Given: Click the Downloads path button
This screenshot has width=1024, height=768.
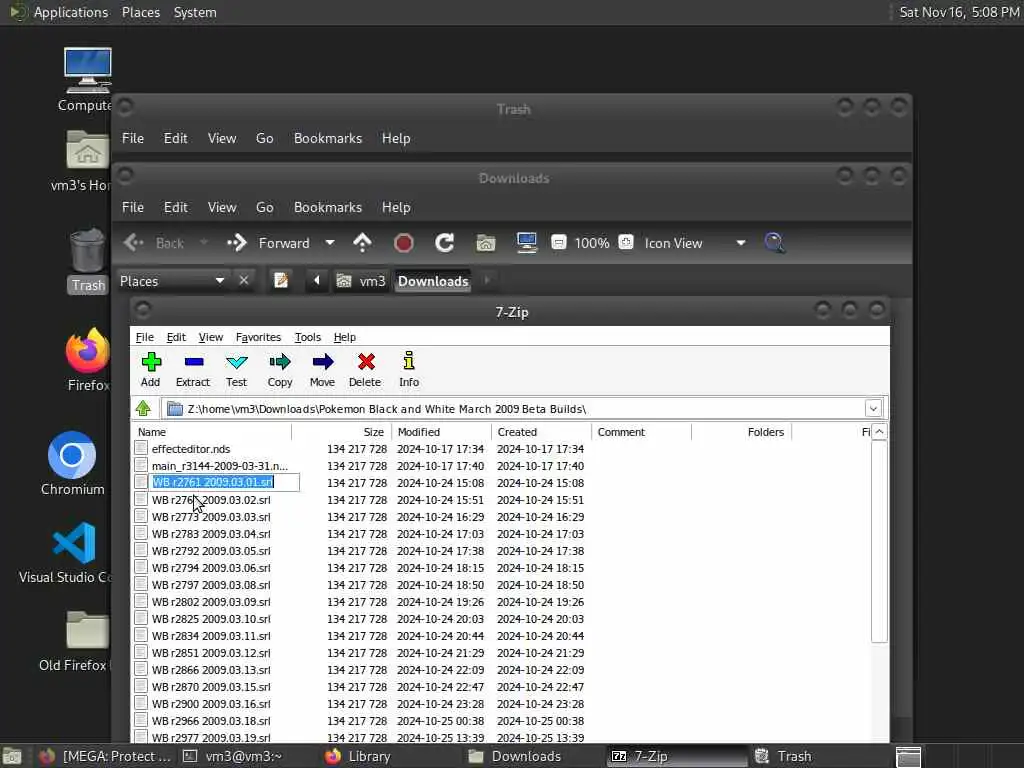Looking at the screenshot, I should point(433,281).
